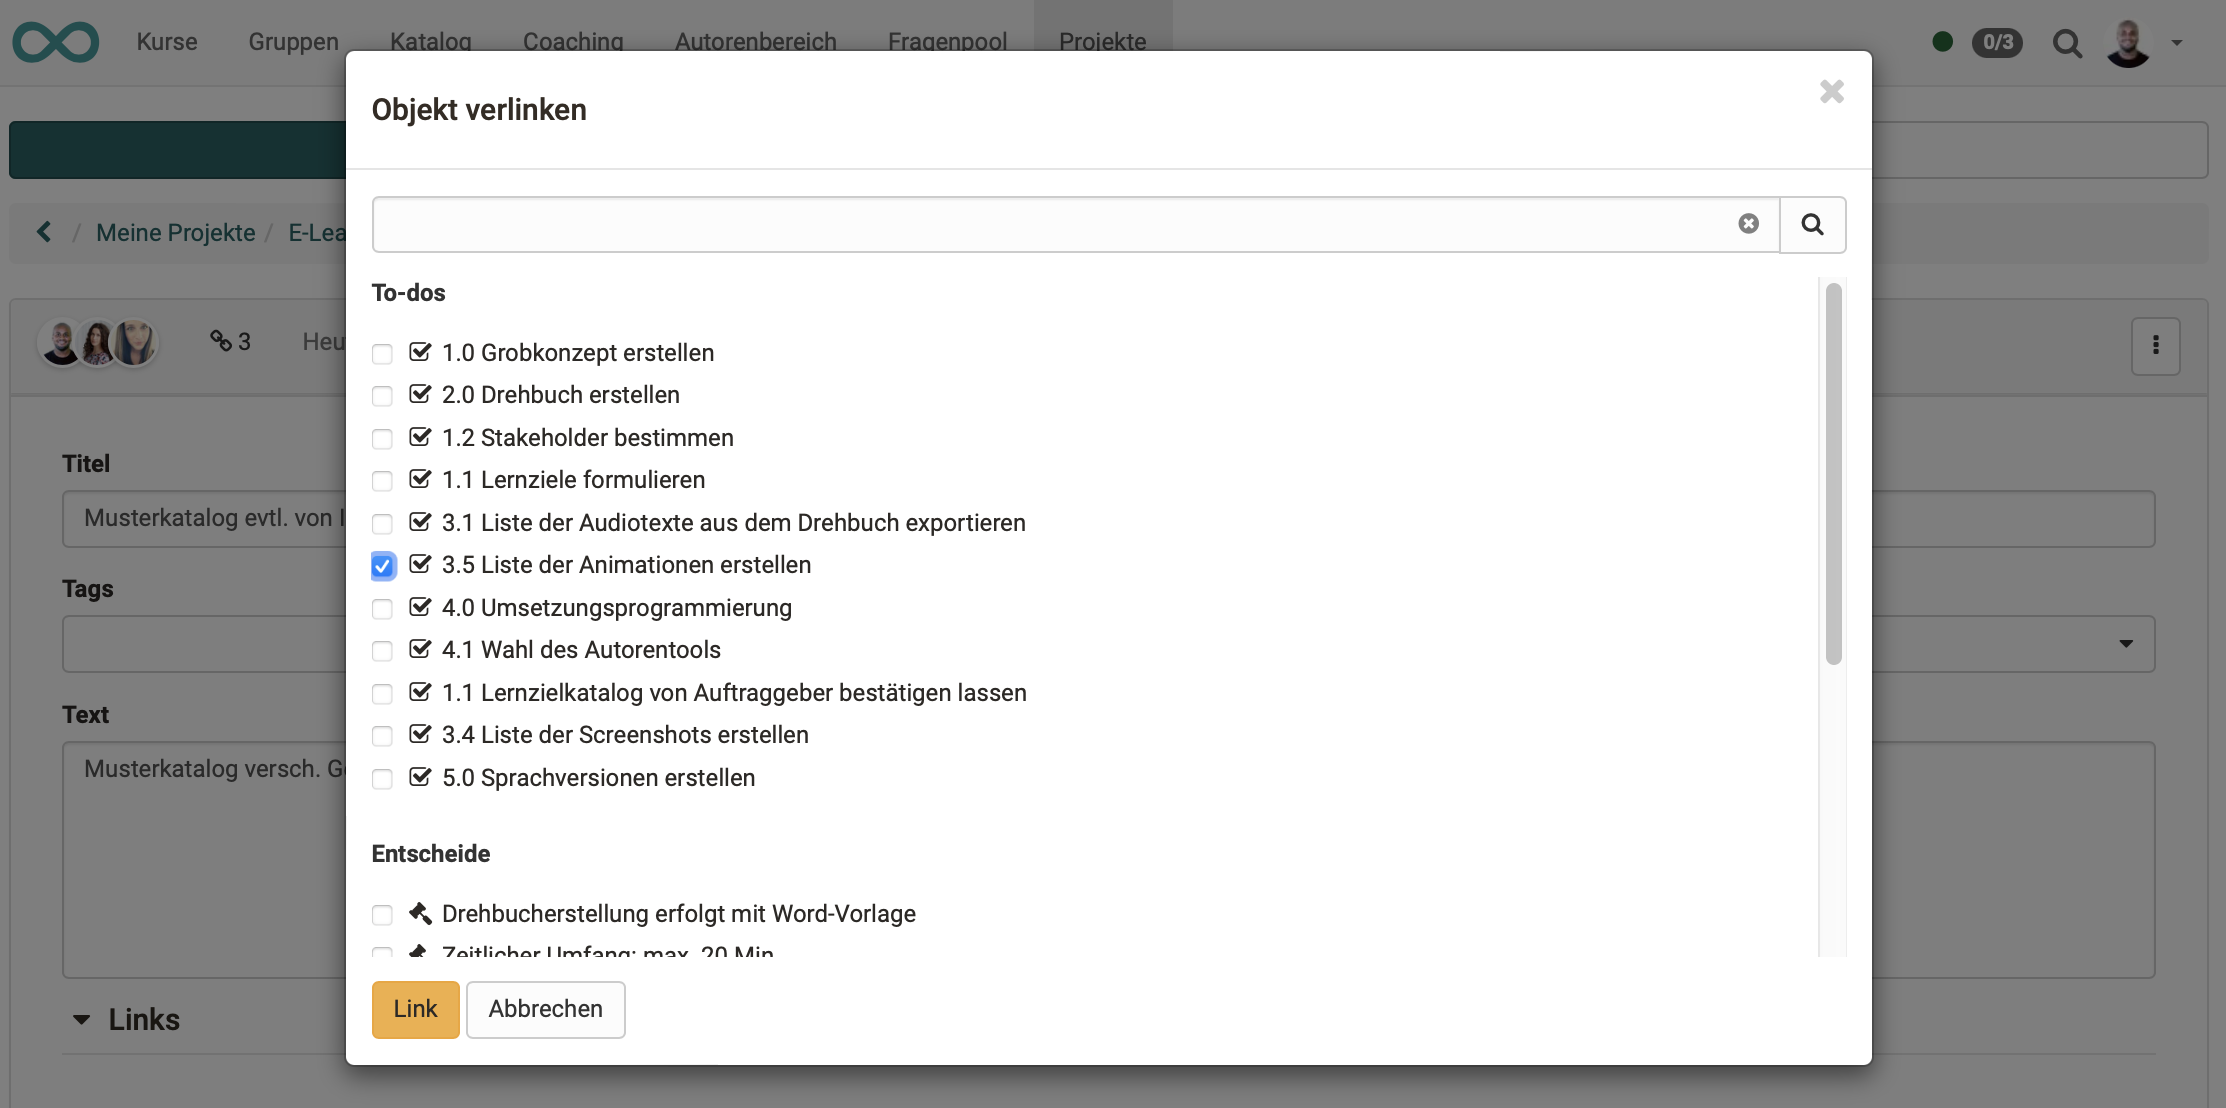Select the 5.0 Sprachversionen erstellen checkbox

[382, 779]
